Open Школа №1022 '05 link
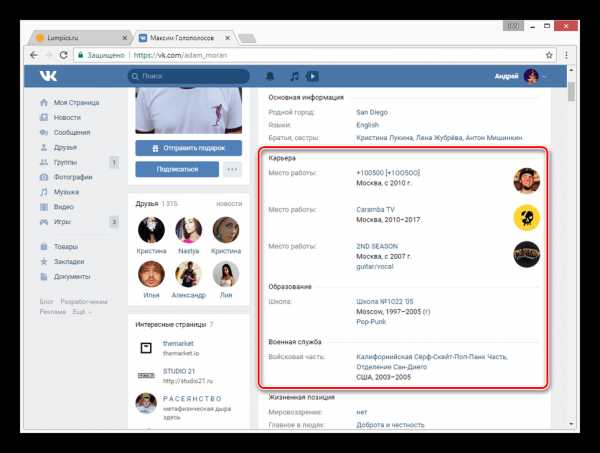 click(x=385, y=301)
